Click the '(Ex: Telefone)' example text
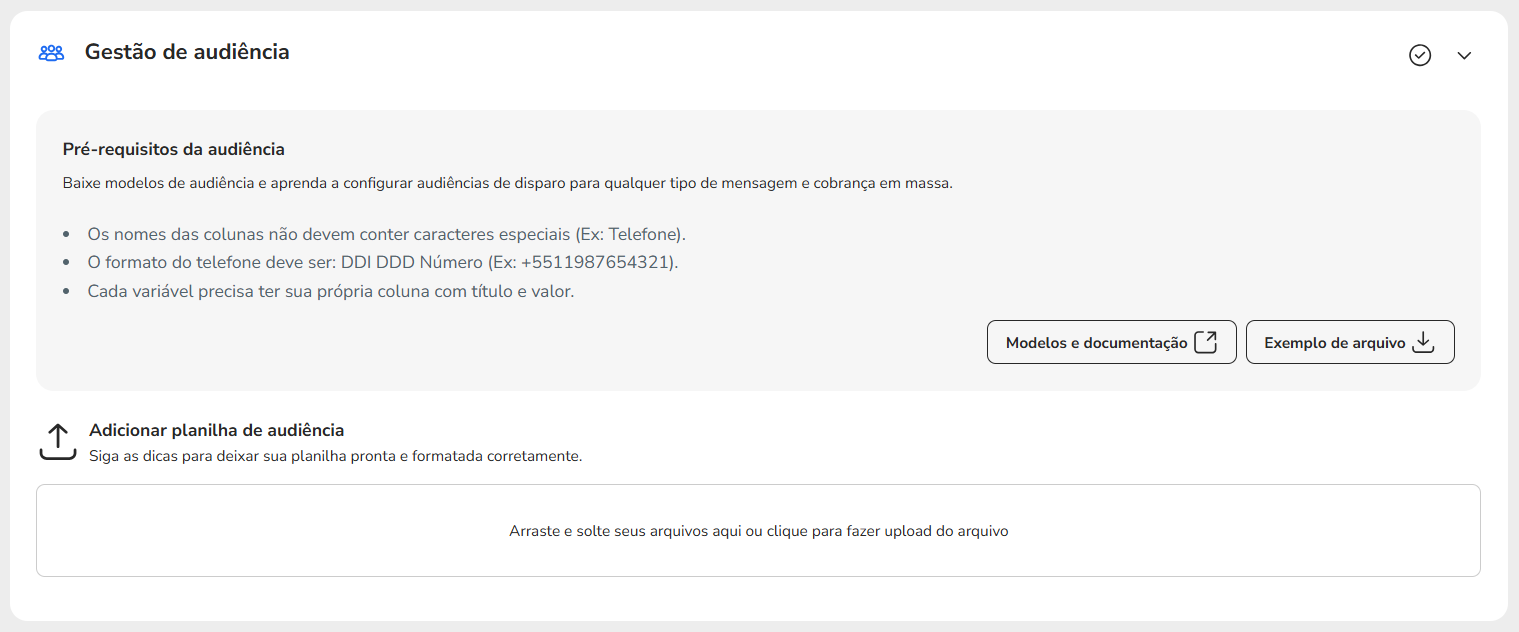This screenshot has height=632, width=1519. coord(630,234)
